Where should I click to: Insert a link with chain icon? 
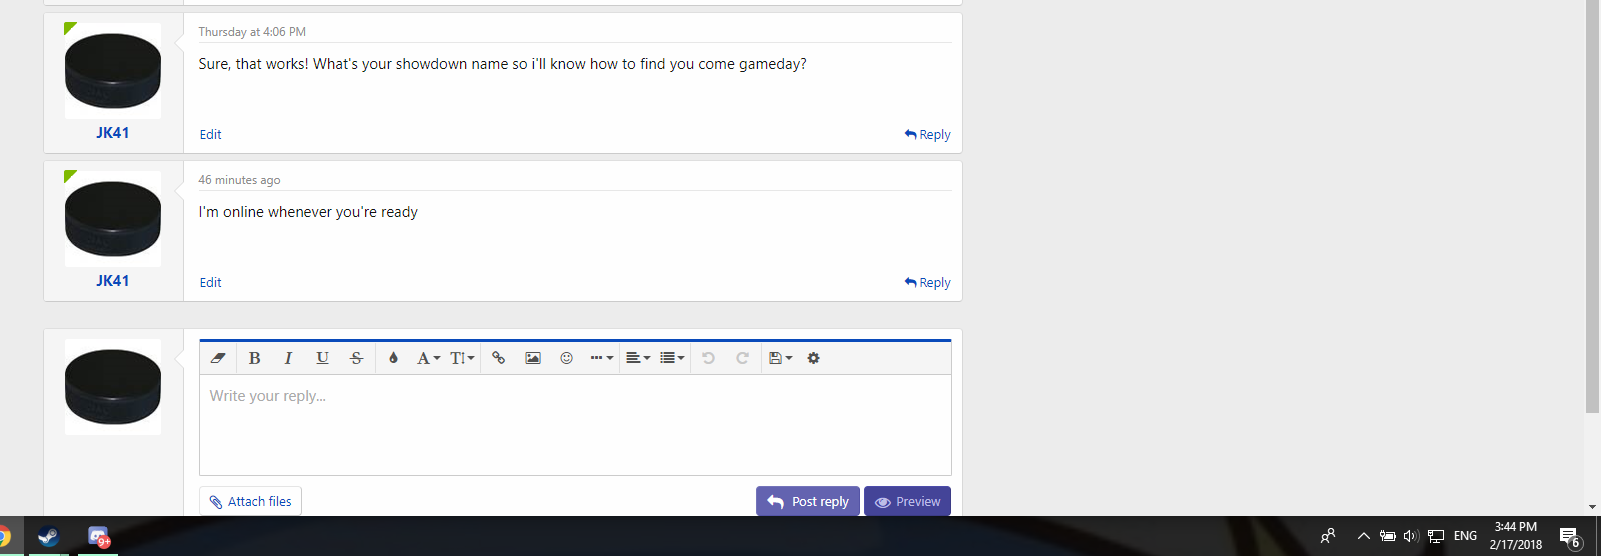click(498, 358)
